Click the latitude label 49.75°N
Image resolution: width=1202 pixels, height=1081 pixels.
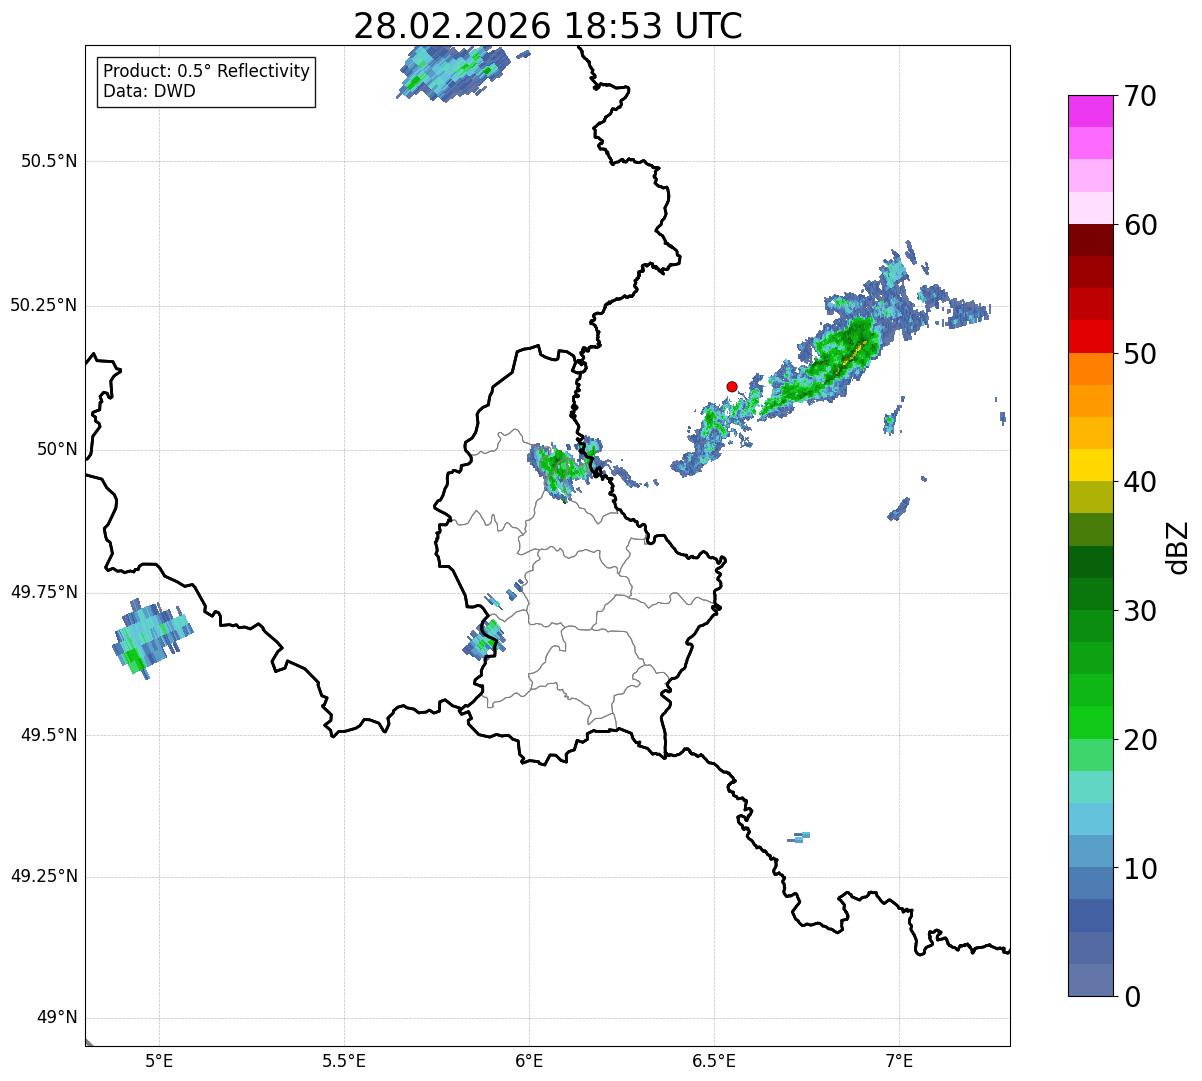pyautogui.click(x=44, y=592)
